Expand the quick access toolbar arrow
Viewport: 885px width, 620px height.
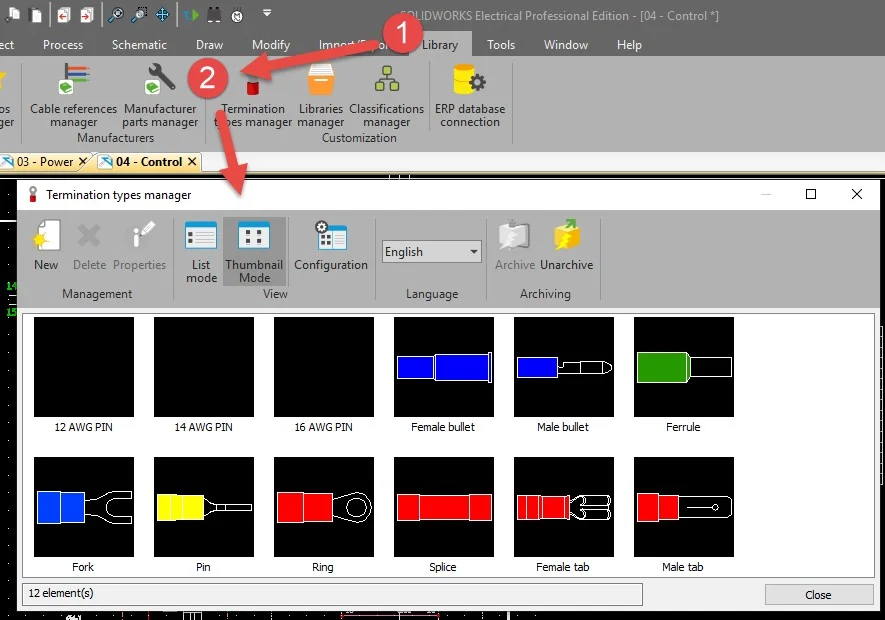click(267, 14)
